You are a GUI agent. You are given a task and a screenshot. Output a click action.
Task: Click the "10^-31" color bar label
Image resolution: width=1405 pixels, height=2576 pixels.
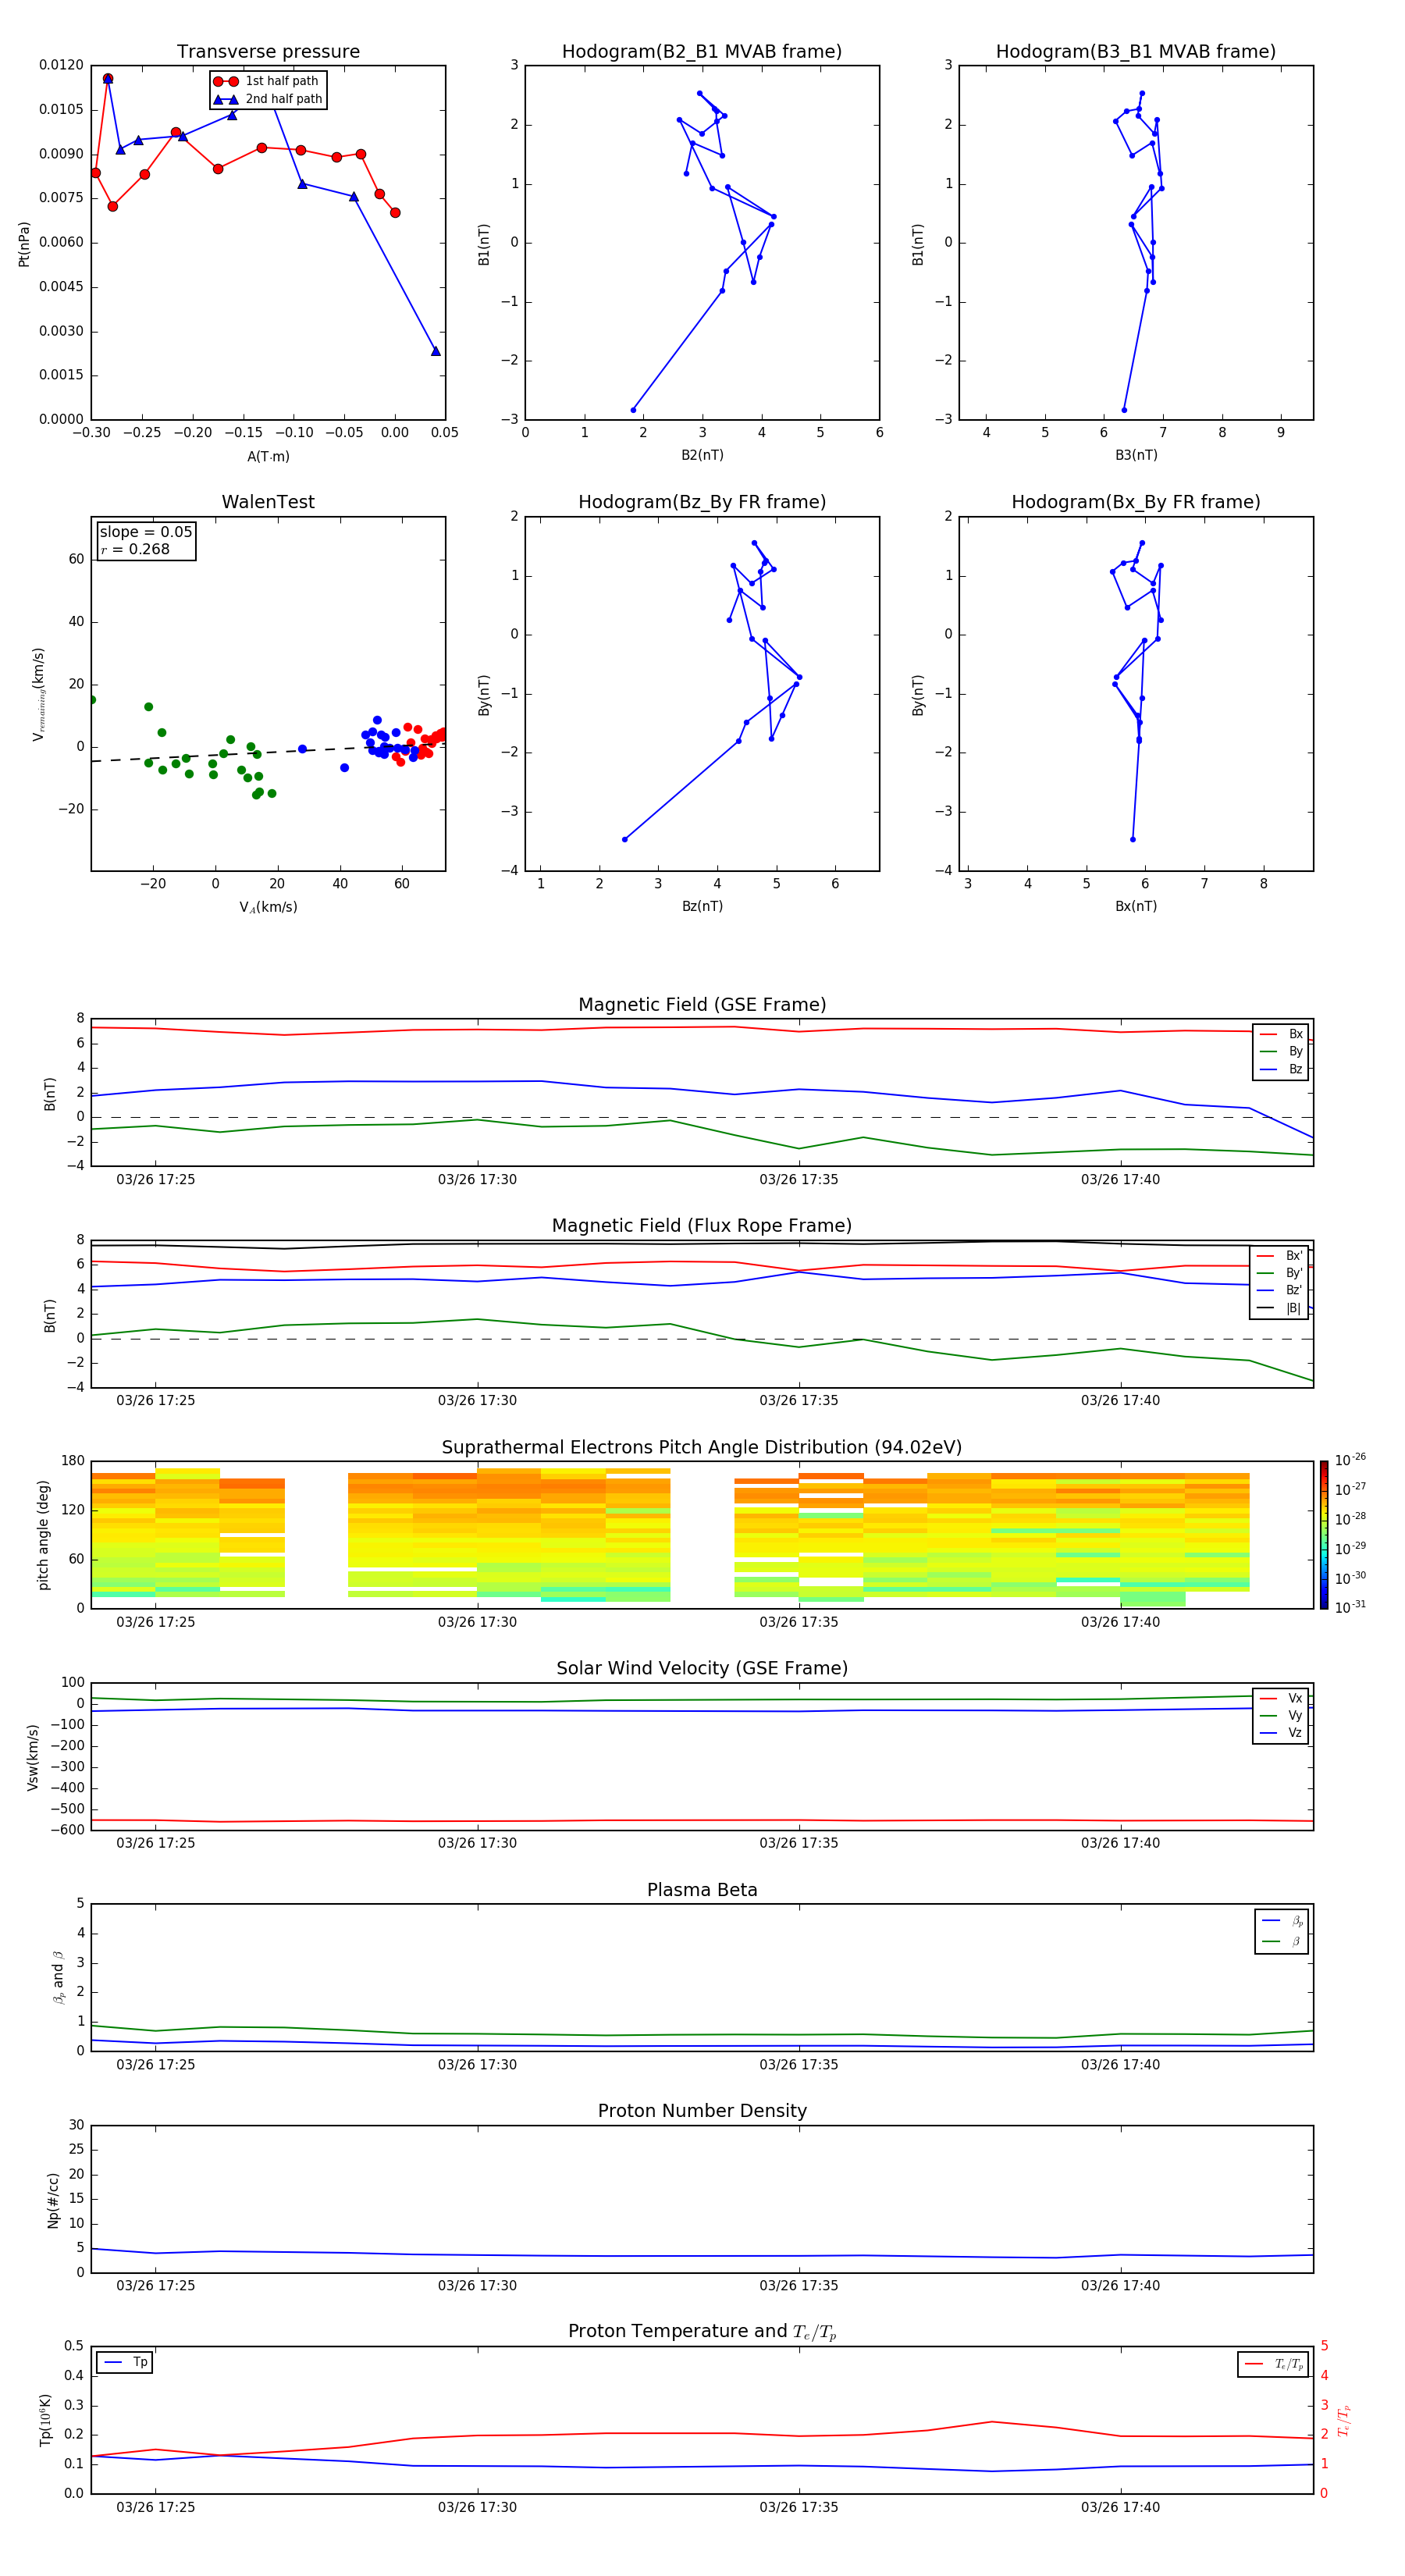click(1350, 1607)
